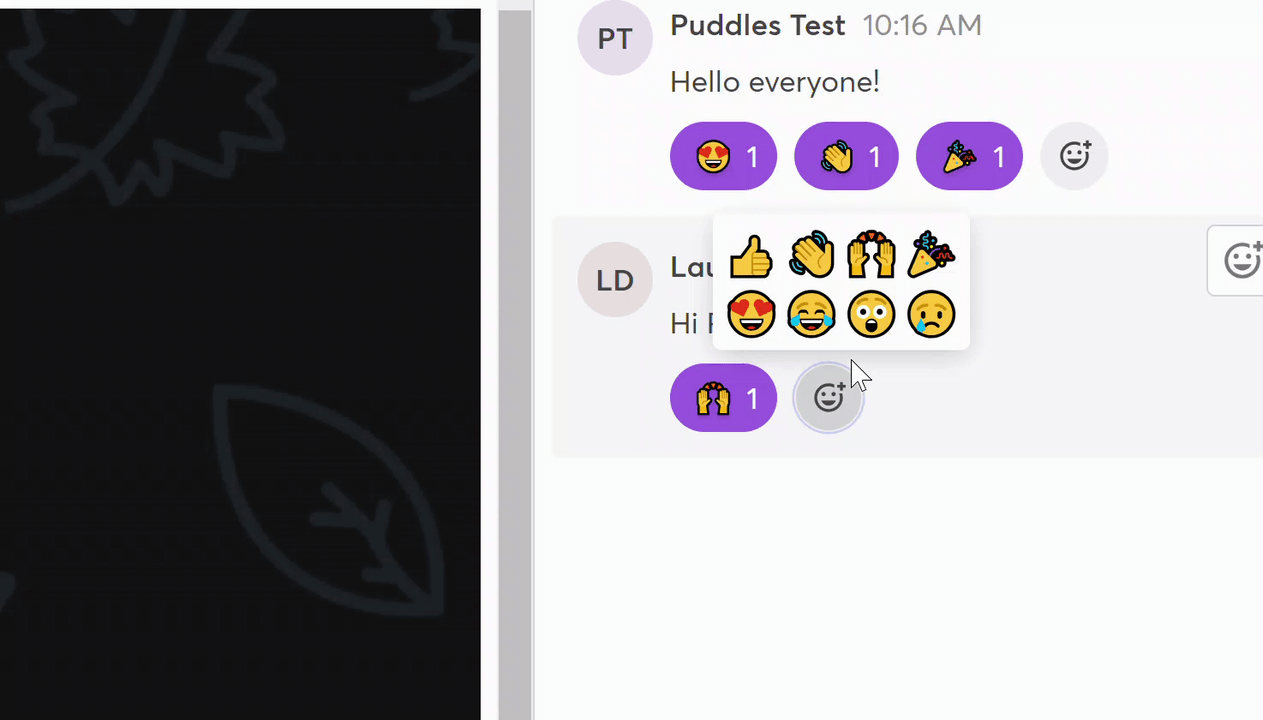Click the vertical gray divider beside chat panel
Screen dimensions: 1263x720
click(x=516, y=360)
